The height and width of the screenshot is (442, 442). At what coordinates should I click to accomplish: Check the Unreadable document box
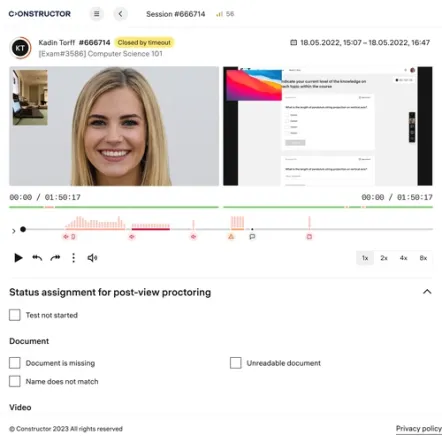click(x=236, y=363)
